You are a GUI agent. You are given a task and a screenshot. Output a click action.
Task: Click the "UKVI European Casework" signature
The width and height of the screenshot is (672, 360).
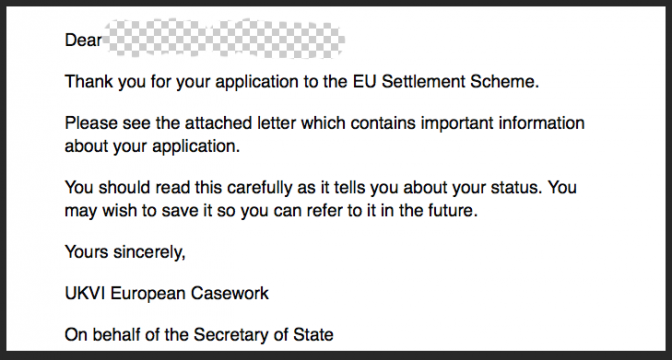point(167,294)
